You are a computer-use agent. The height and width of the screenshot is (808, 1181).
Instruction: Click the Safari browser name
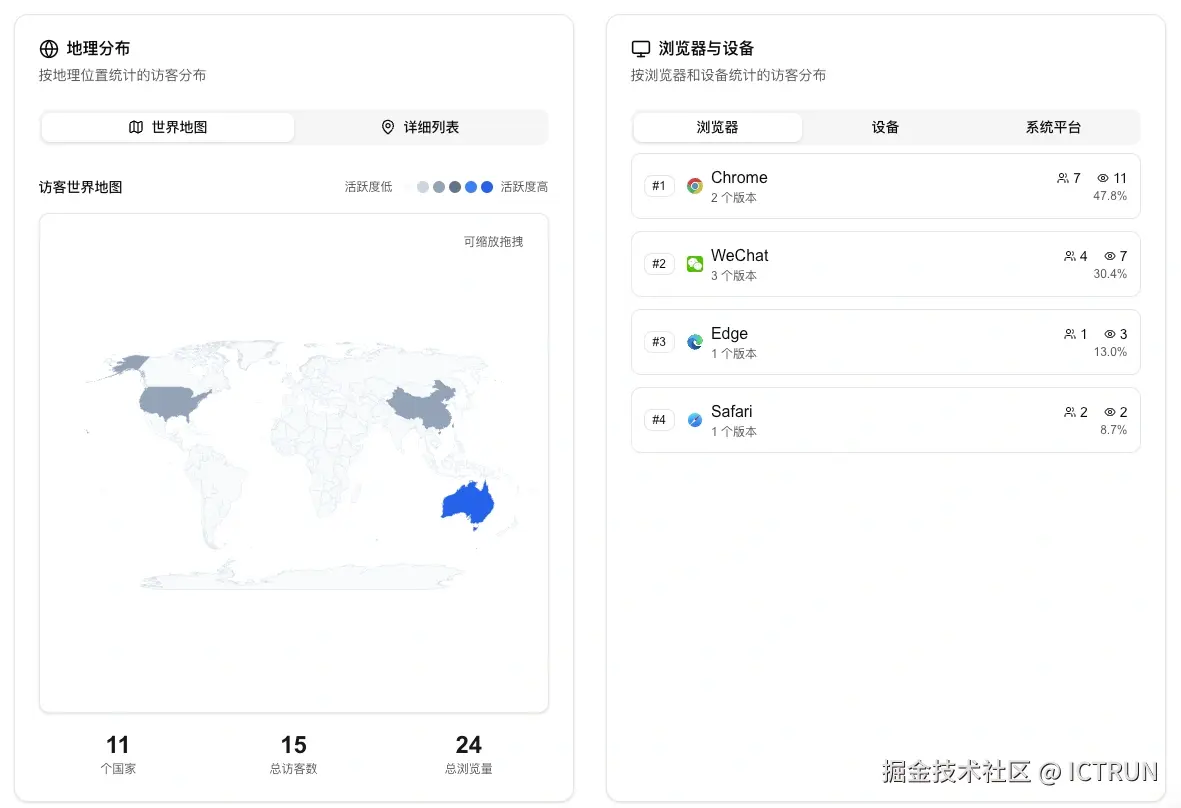(x=731, y=412)
